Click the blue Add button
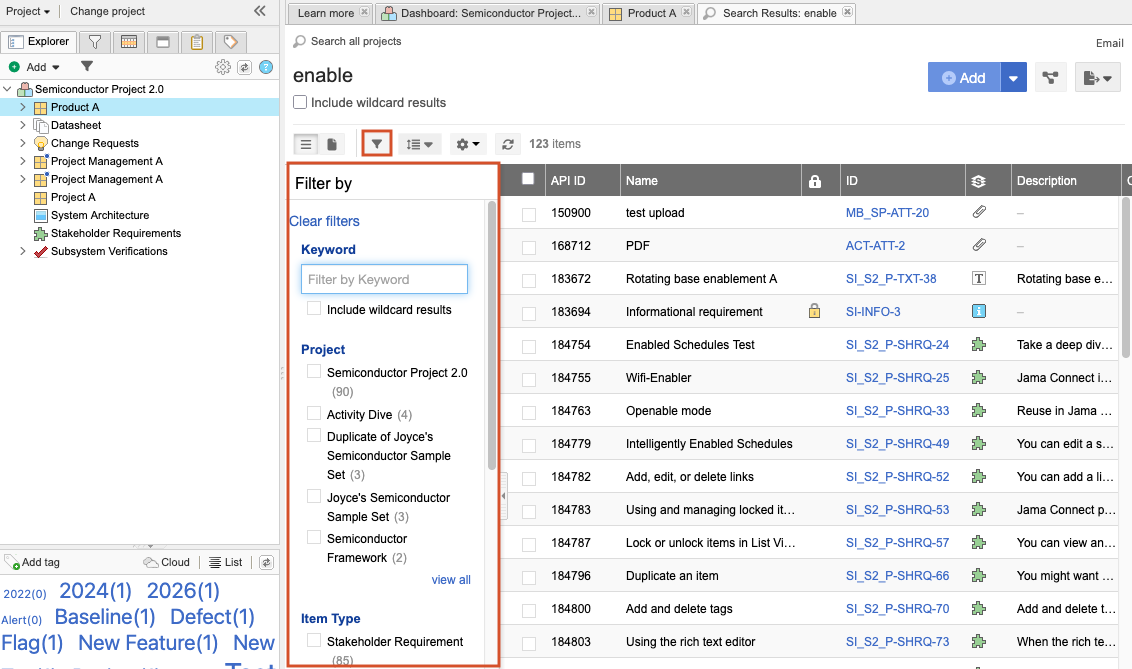The image size is (1132, 669). click(965, 77)
